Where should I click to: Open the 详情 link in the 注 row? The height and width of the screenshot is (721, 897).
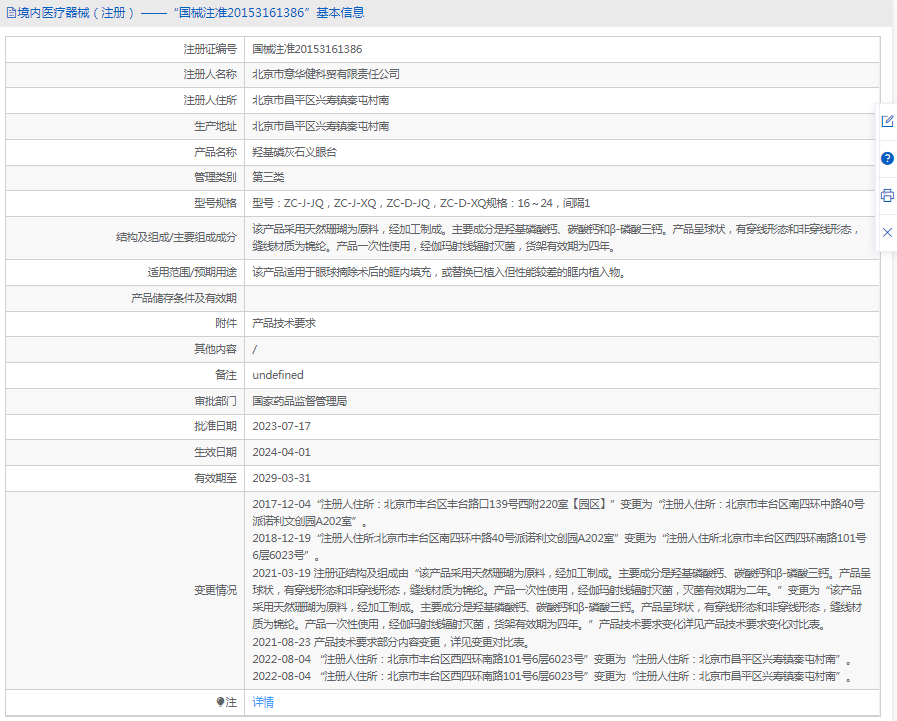[263, 702]
